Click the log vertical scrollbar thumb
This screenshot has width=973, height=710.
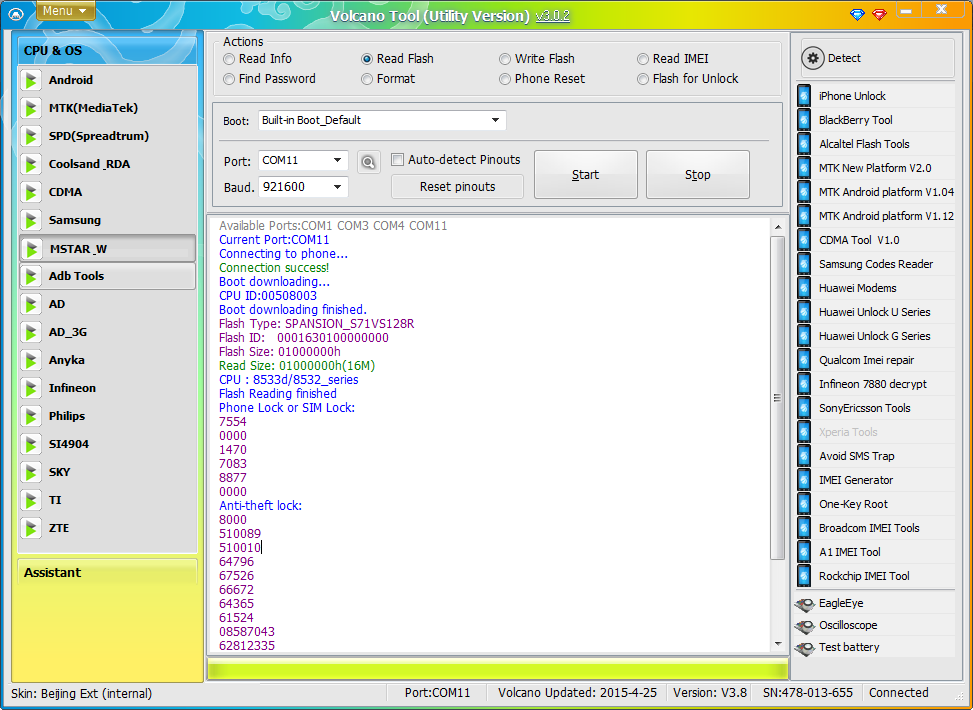tap(778, 398)
